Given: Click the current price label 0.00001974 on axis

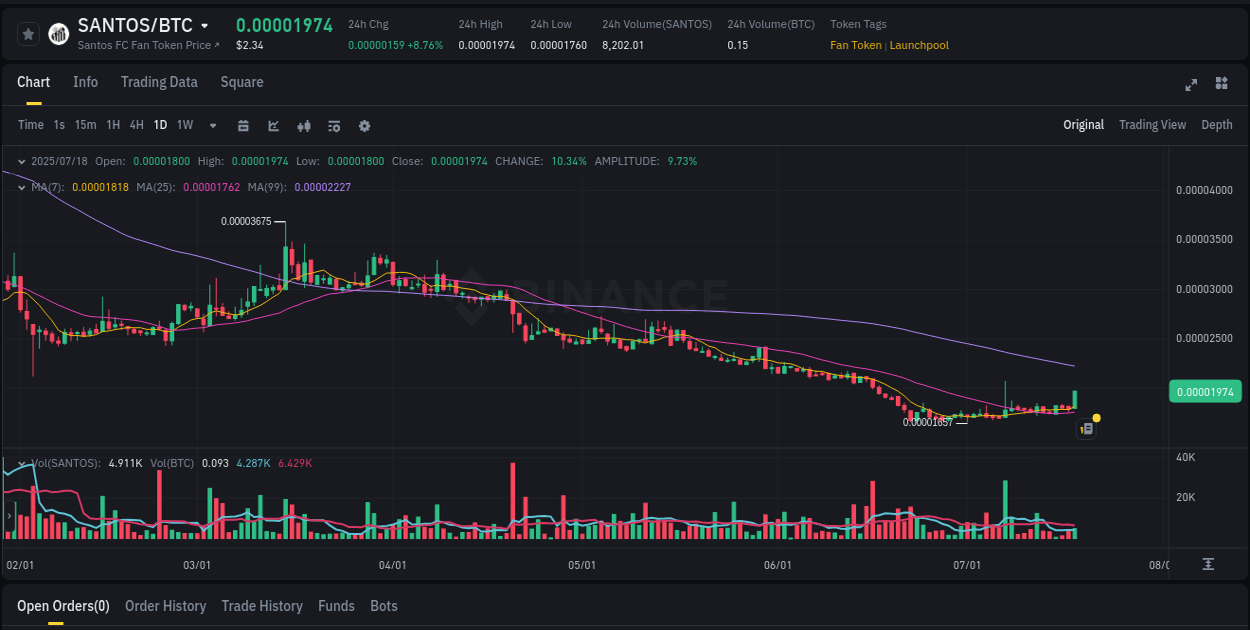Looking at the screenshot, I should tap(1205, 391).
